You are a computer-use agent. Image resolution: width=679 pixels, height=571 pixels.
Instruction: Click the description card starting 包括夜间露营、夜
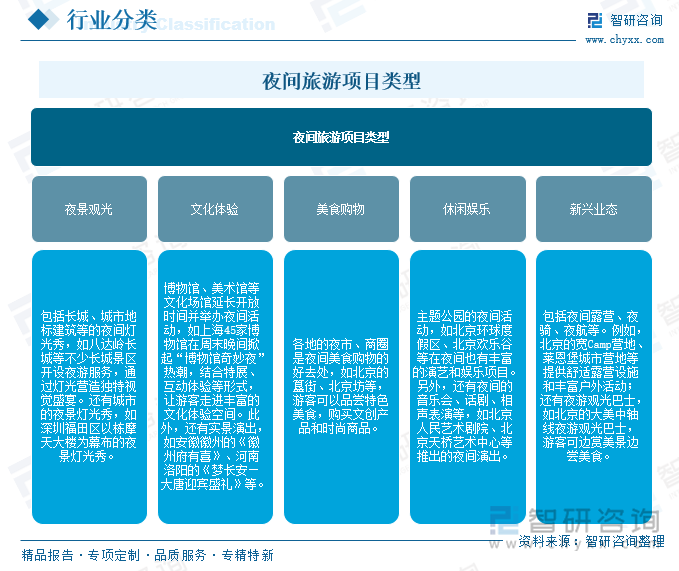tap(594, 387)
